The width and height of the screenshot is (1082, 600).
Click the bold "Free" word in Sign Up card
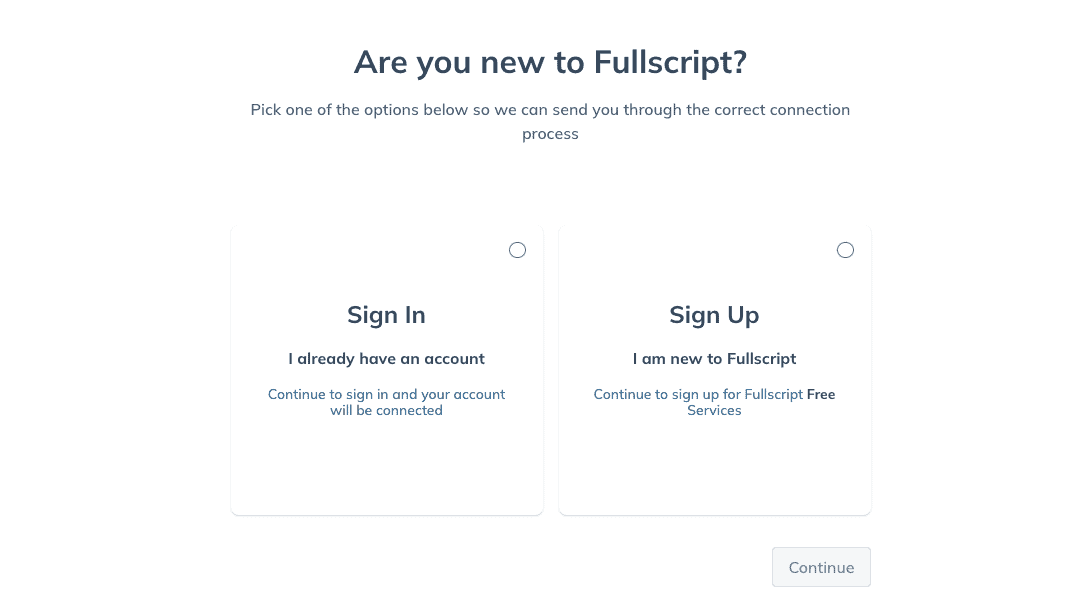(x=821, y=394)
